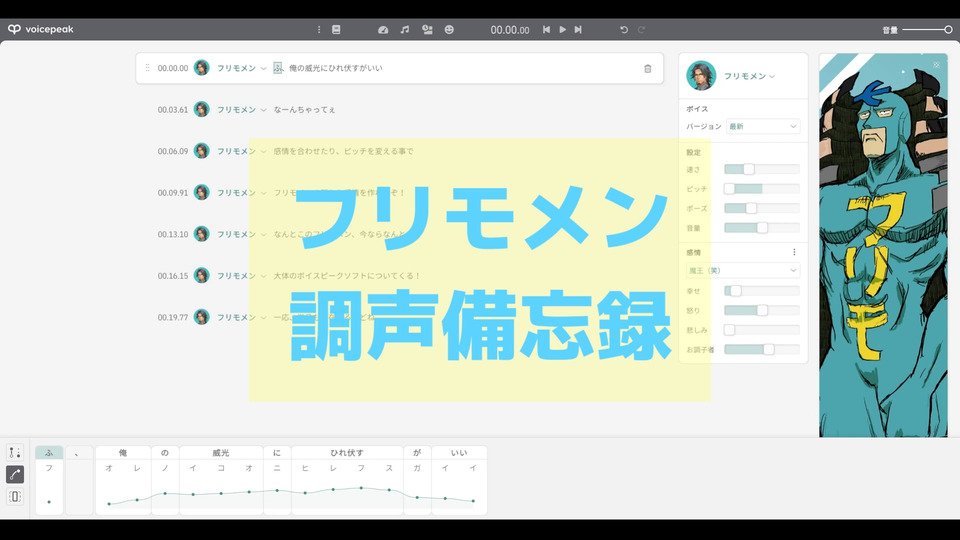Open 感情 section three-dot options
Viewport: 960px width, 540px height.
[x=794, y=252]
